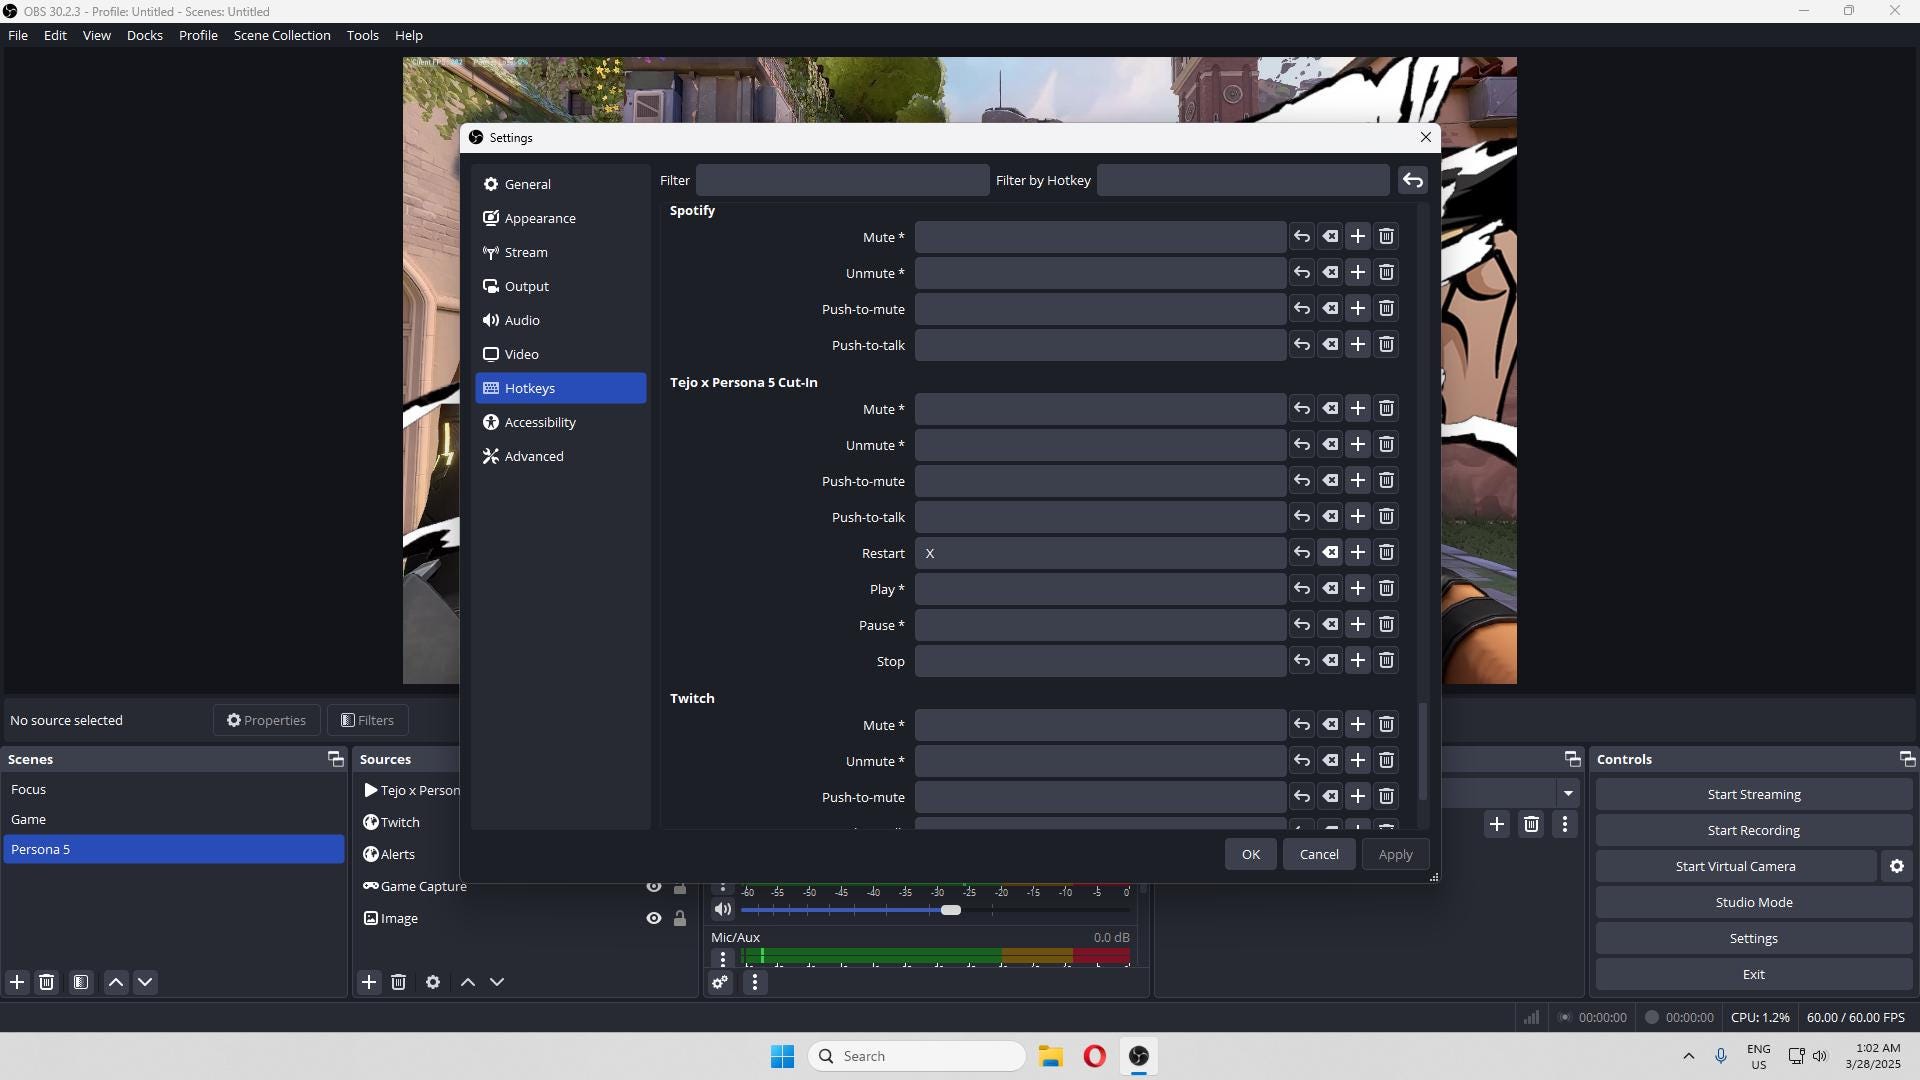This screenshot has width=1920, height=1080.
Task: Move the selected source up in Sources
Action: pos(467,982)
